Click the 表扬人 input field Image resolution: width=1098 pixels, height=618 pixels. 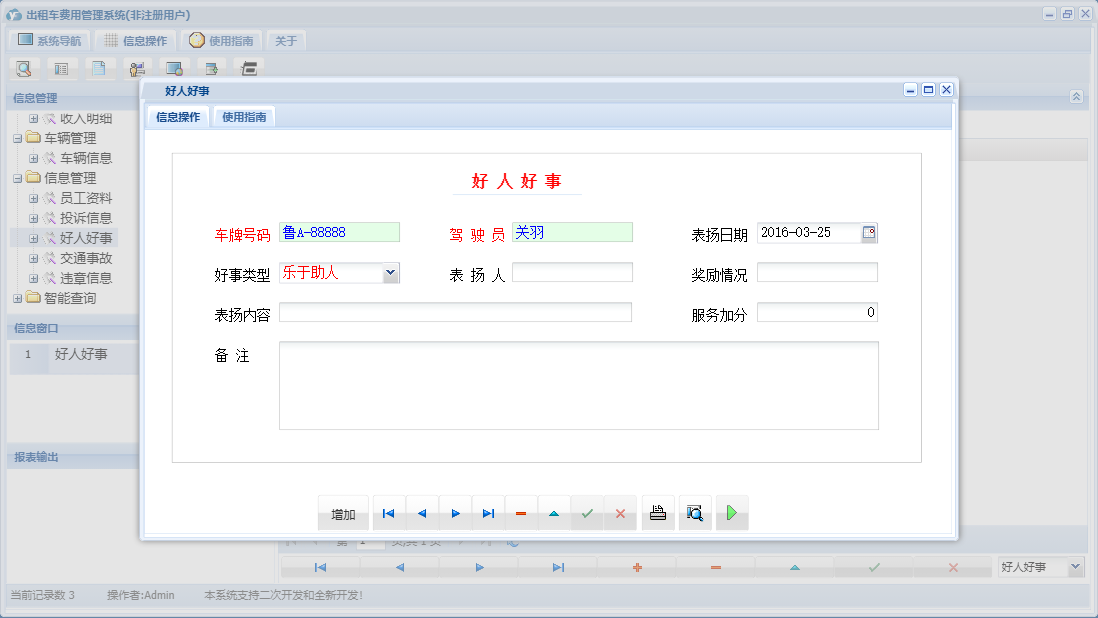pos(572,272)
